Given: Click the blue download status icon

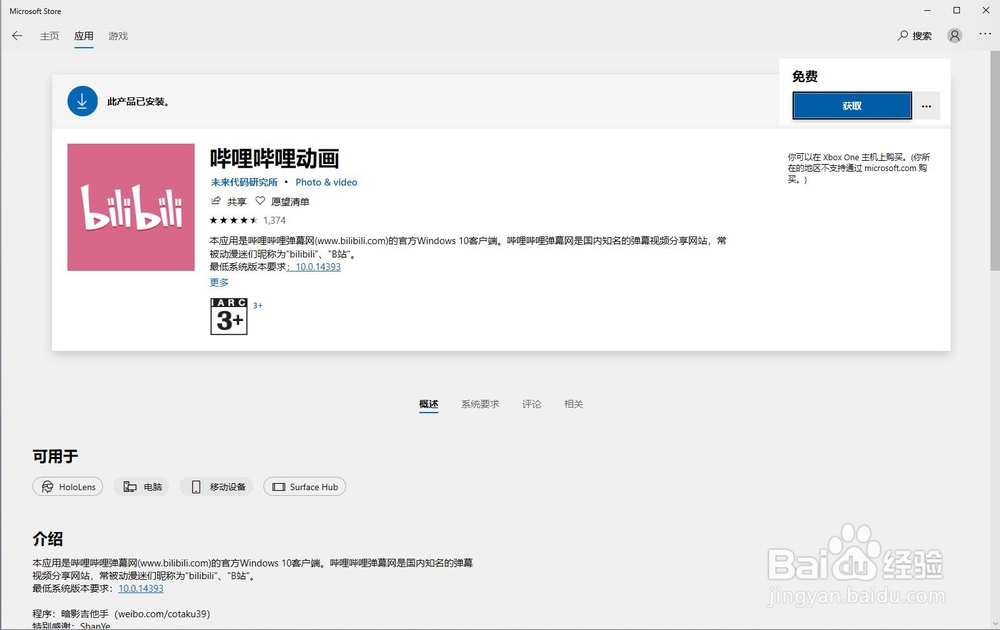Looking at the screenshot, I should (82, 101).
